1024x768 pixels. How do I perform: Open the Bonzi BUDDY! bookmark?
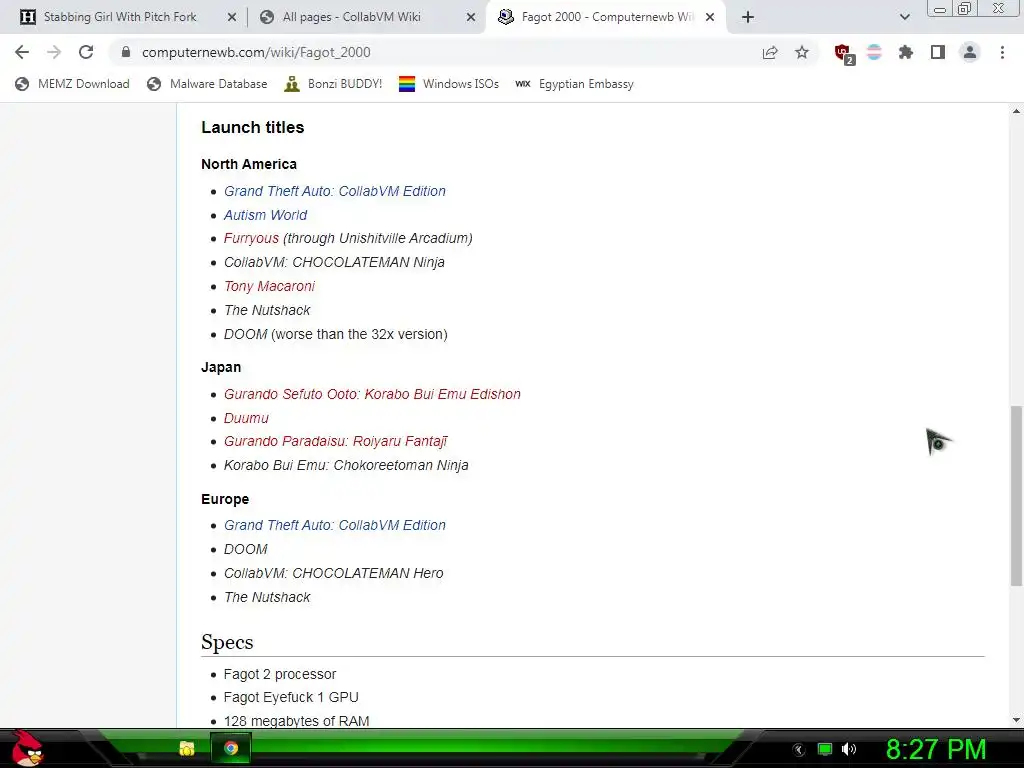coord(333,84)
